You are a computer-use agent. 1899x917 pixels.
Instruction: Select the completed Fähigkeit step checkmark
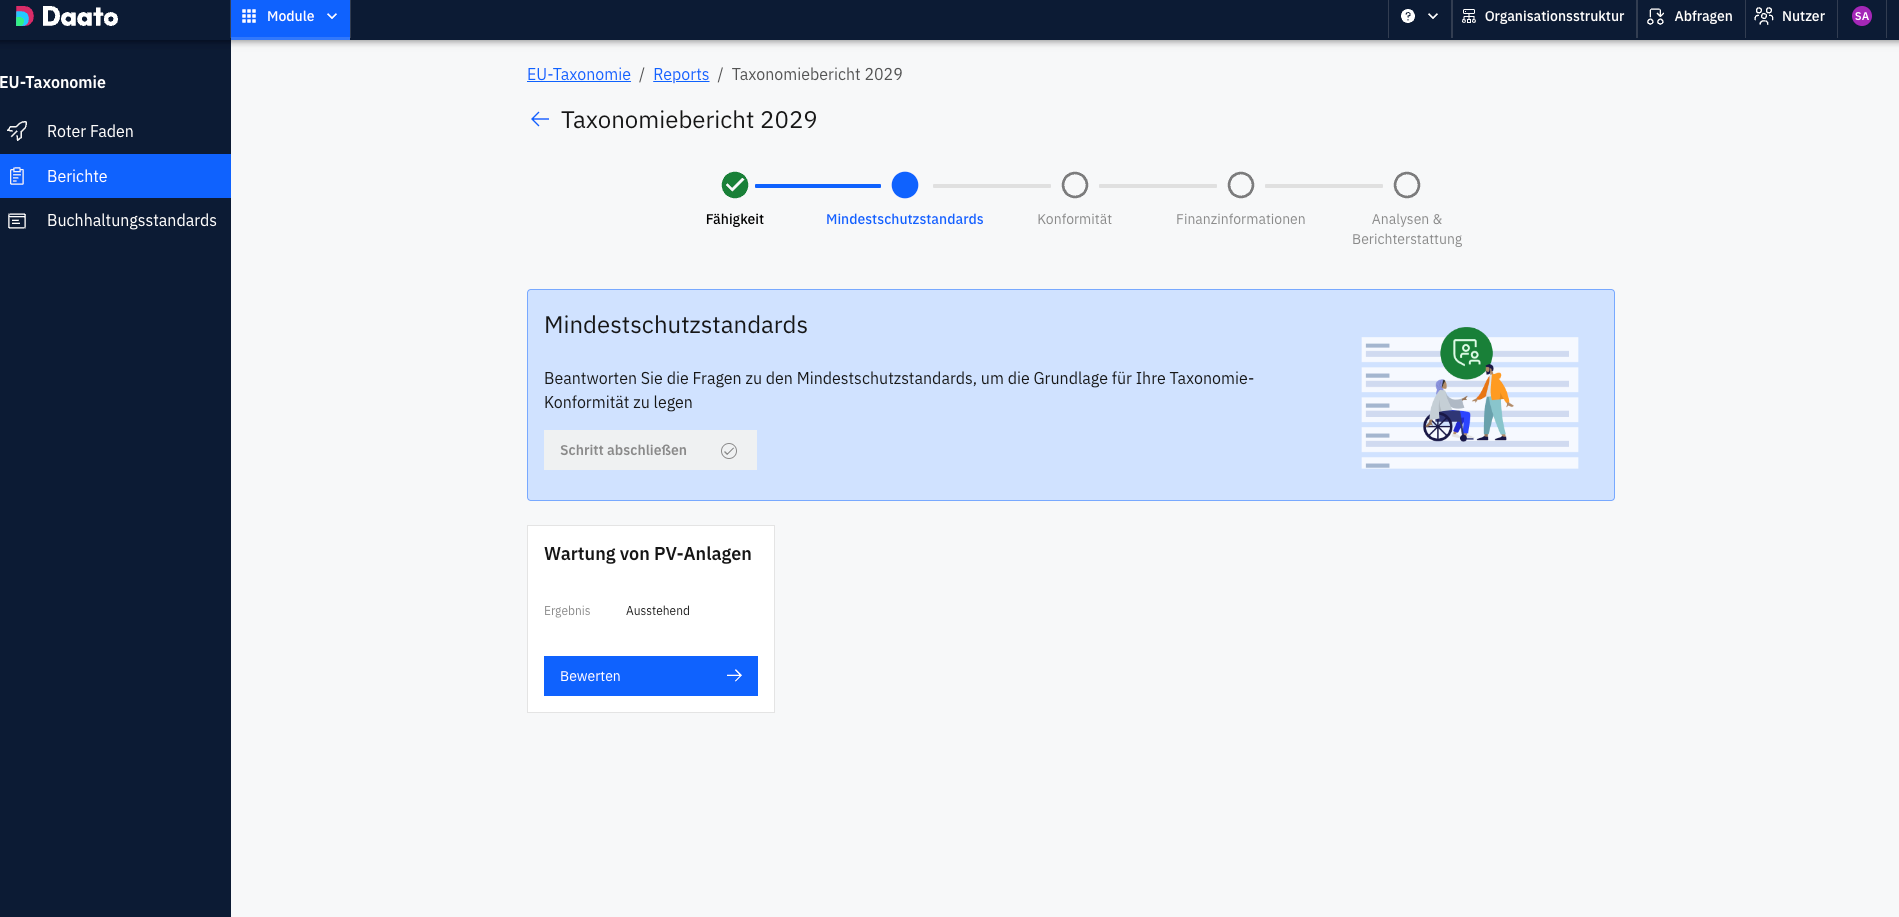[735, 185]
